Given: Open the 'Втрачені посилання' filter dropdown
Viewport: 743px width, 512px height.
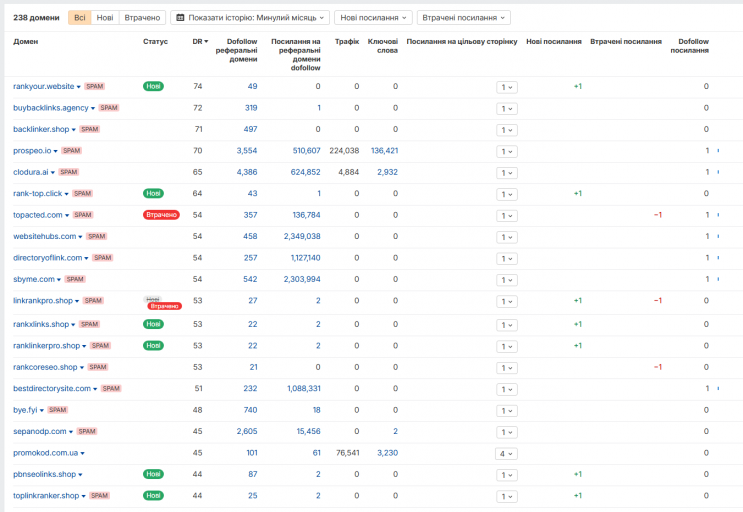Looking at the screenshot, I should click(x=463, y=18).
